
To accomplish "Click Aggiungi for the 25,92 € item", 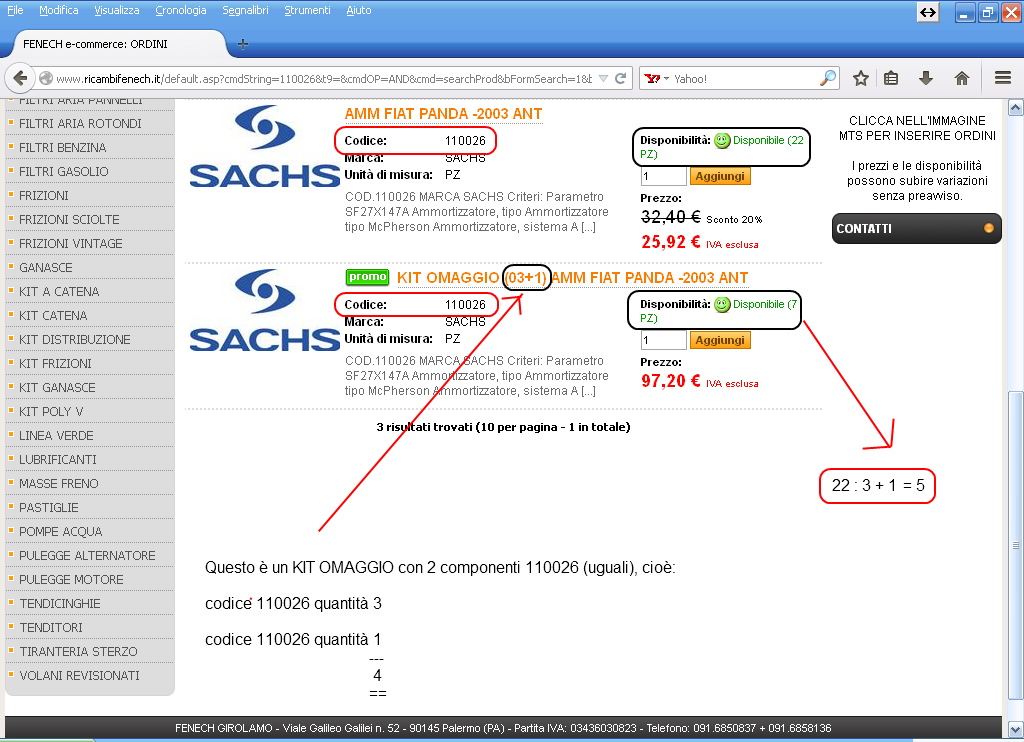I will tap(720, 176).
